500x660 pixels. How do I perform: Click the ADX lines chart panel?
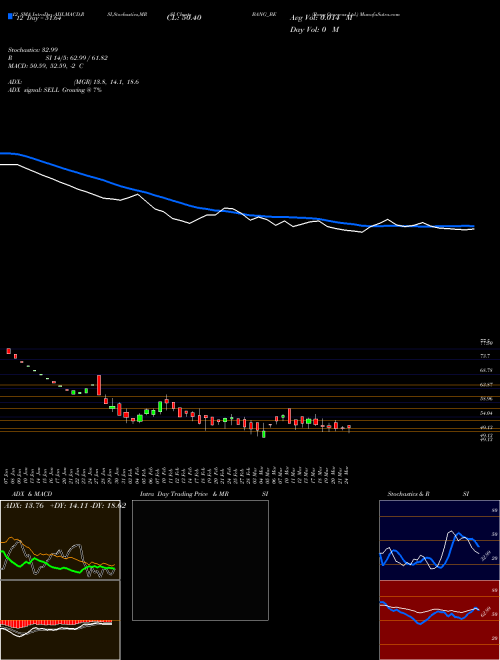click(x=60, y=540)
